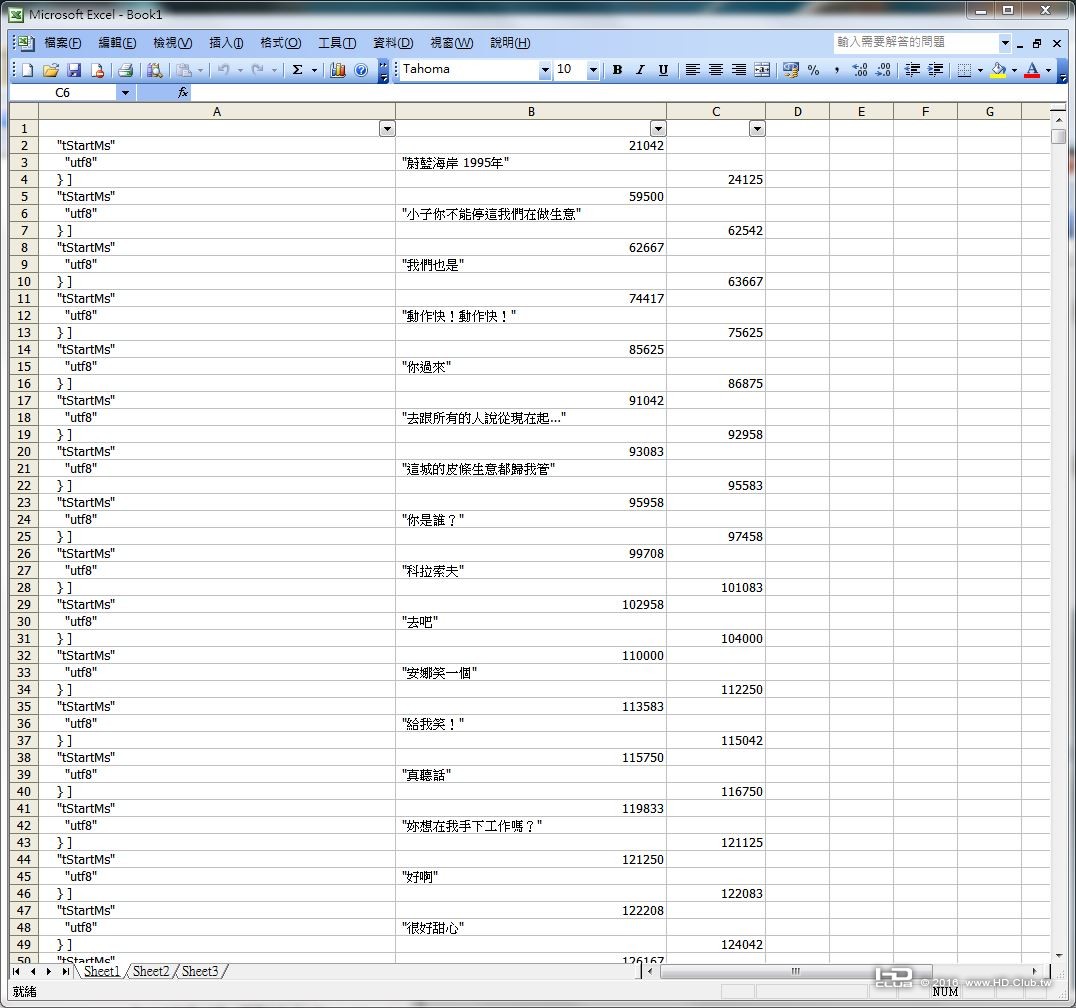
Task: Open the 格式(O) menu
Action: pos(281,43)
